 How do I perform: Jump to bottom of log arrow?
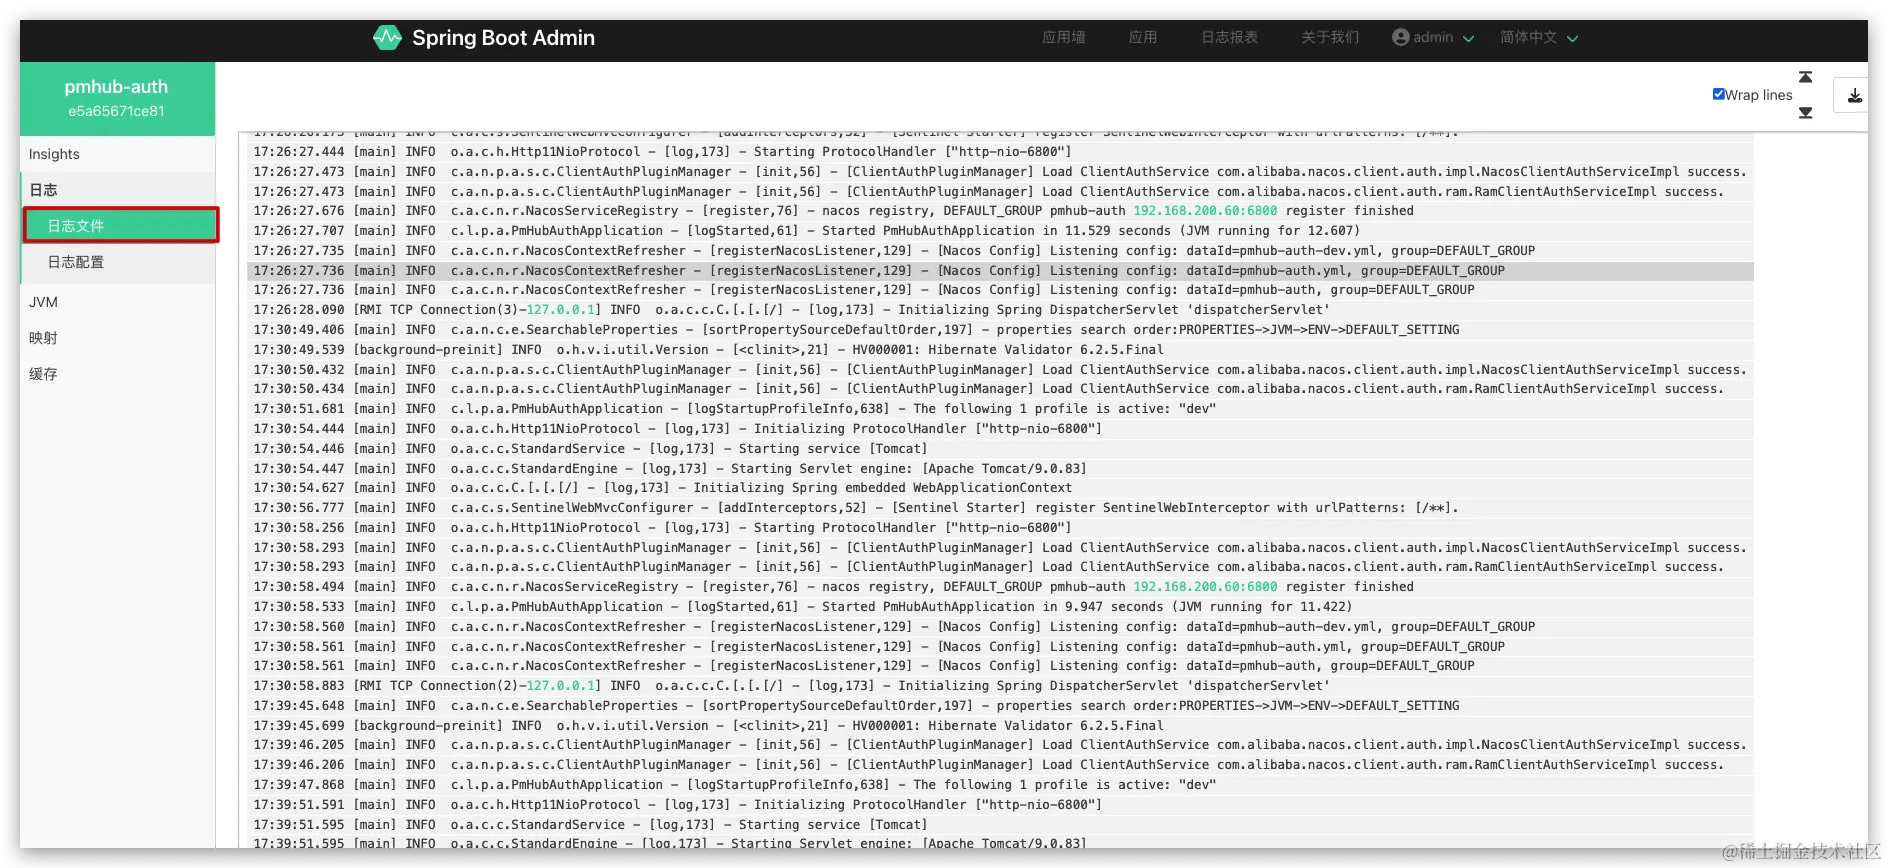(x=1805, y=113)
